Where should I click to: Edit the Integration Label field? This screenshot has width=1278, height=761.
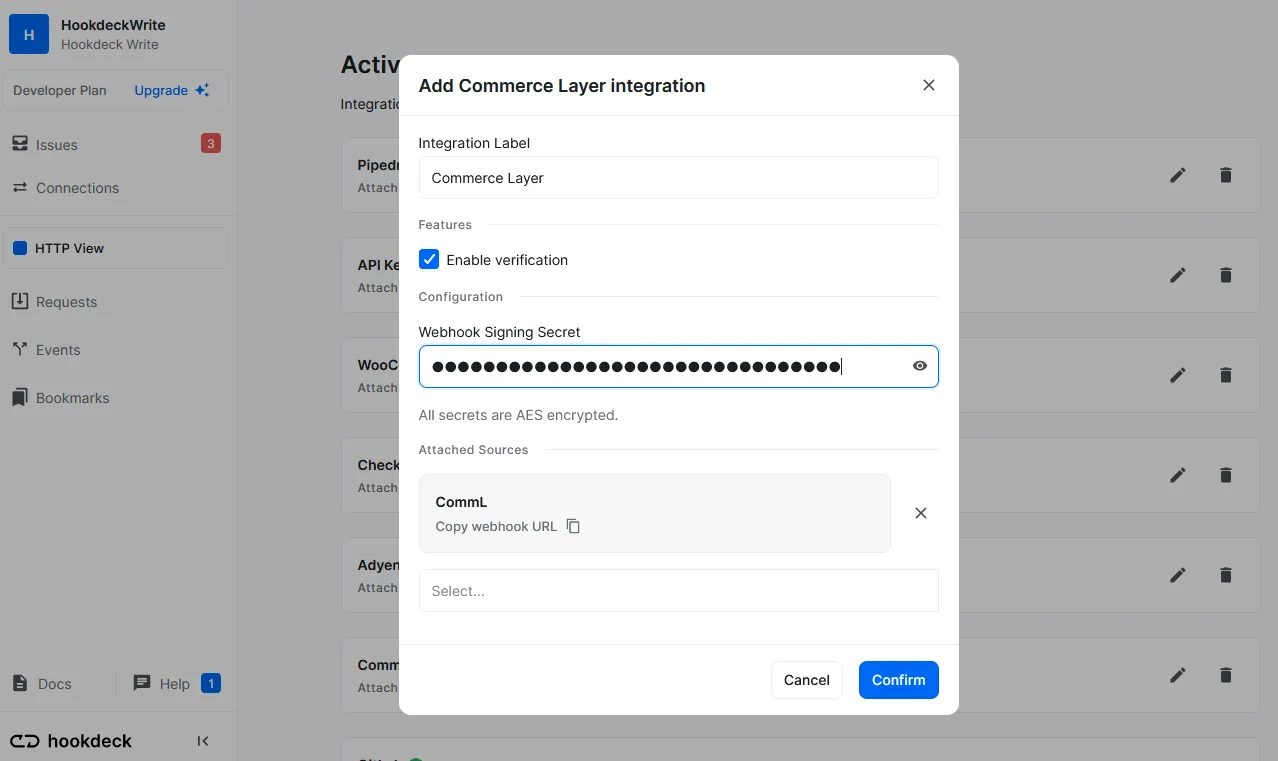point(678,178)
